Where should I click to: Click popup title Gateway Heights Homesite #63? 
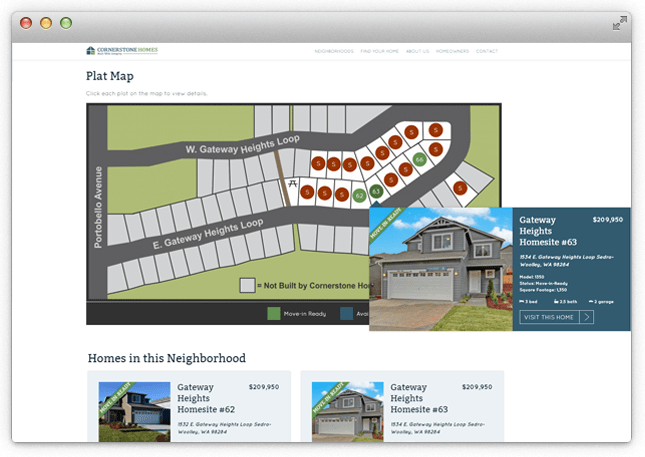[548, 231]
